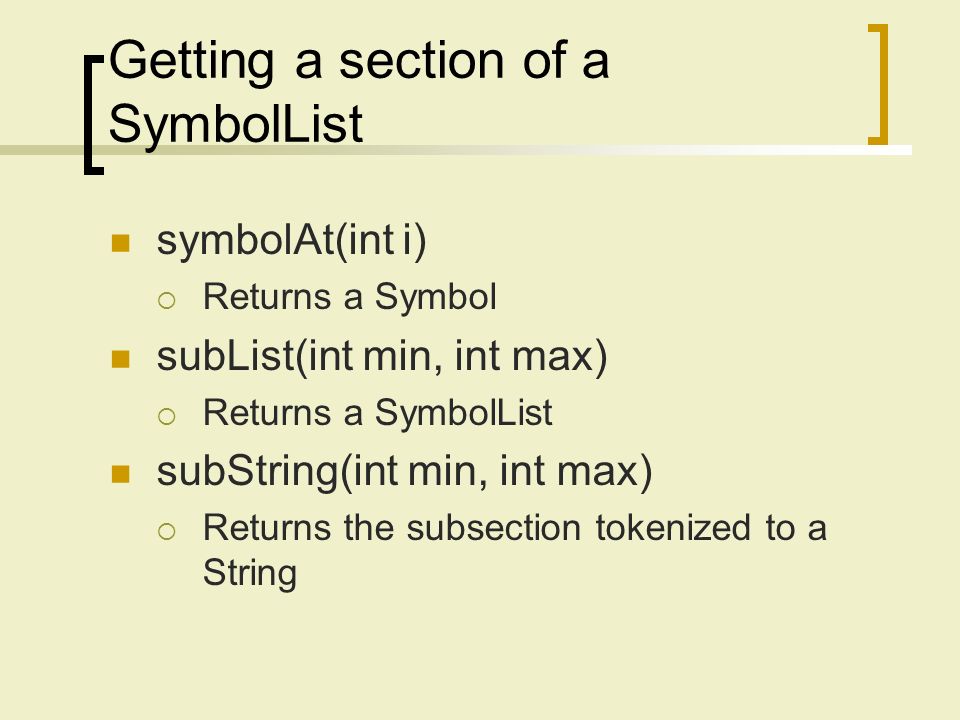Click the subString(int min, int max) line
The image size is (960, 720).
tap(405, 472)
